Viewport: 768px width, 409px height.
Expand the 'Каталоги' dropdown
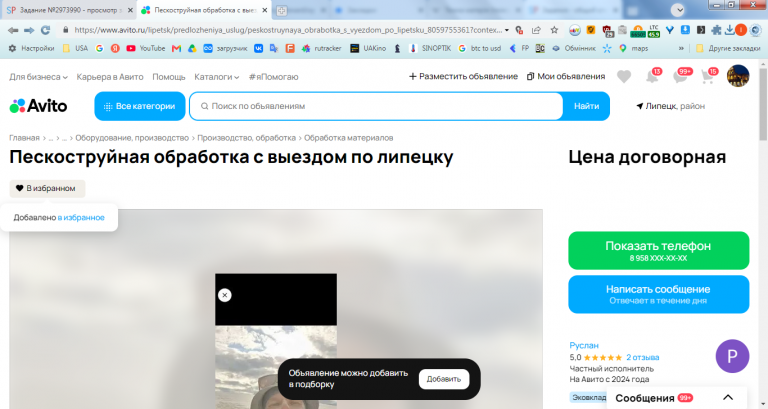(216, 77)
